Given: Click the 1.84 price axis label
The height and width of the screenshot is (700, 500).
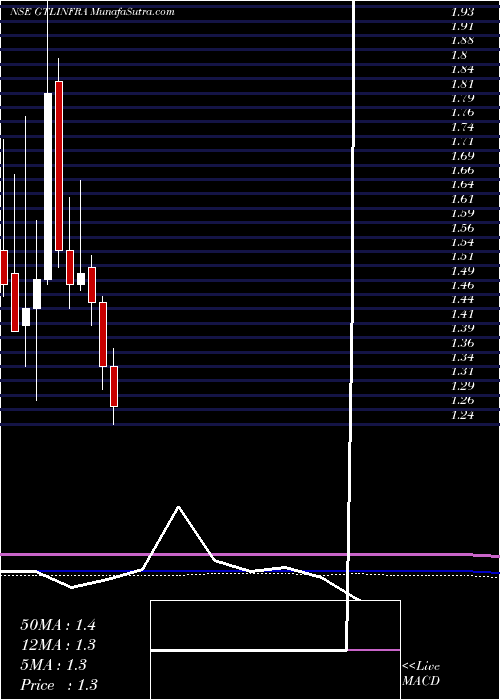Looking at the screenshot, I should click(463, 70).
